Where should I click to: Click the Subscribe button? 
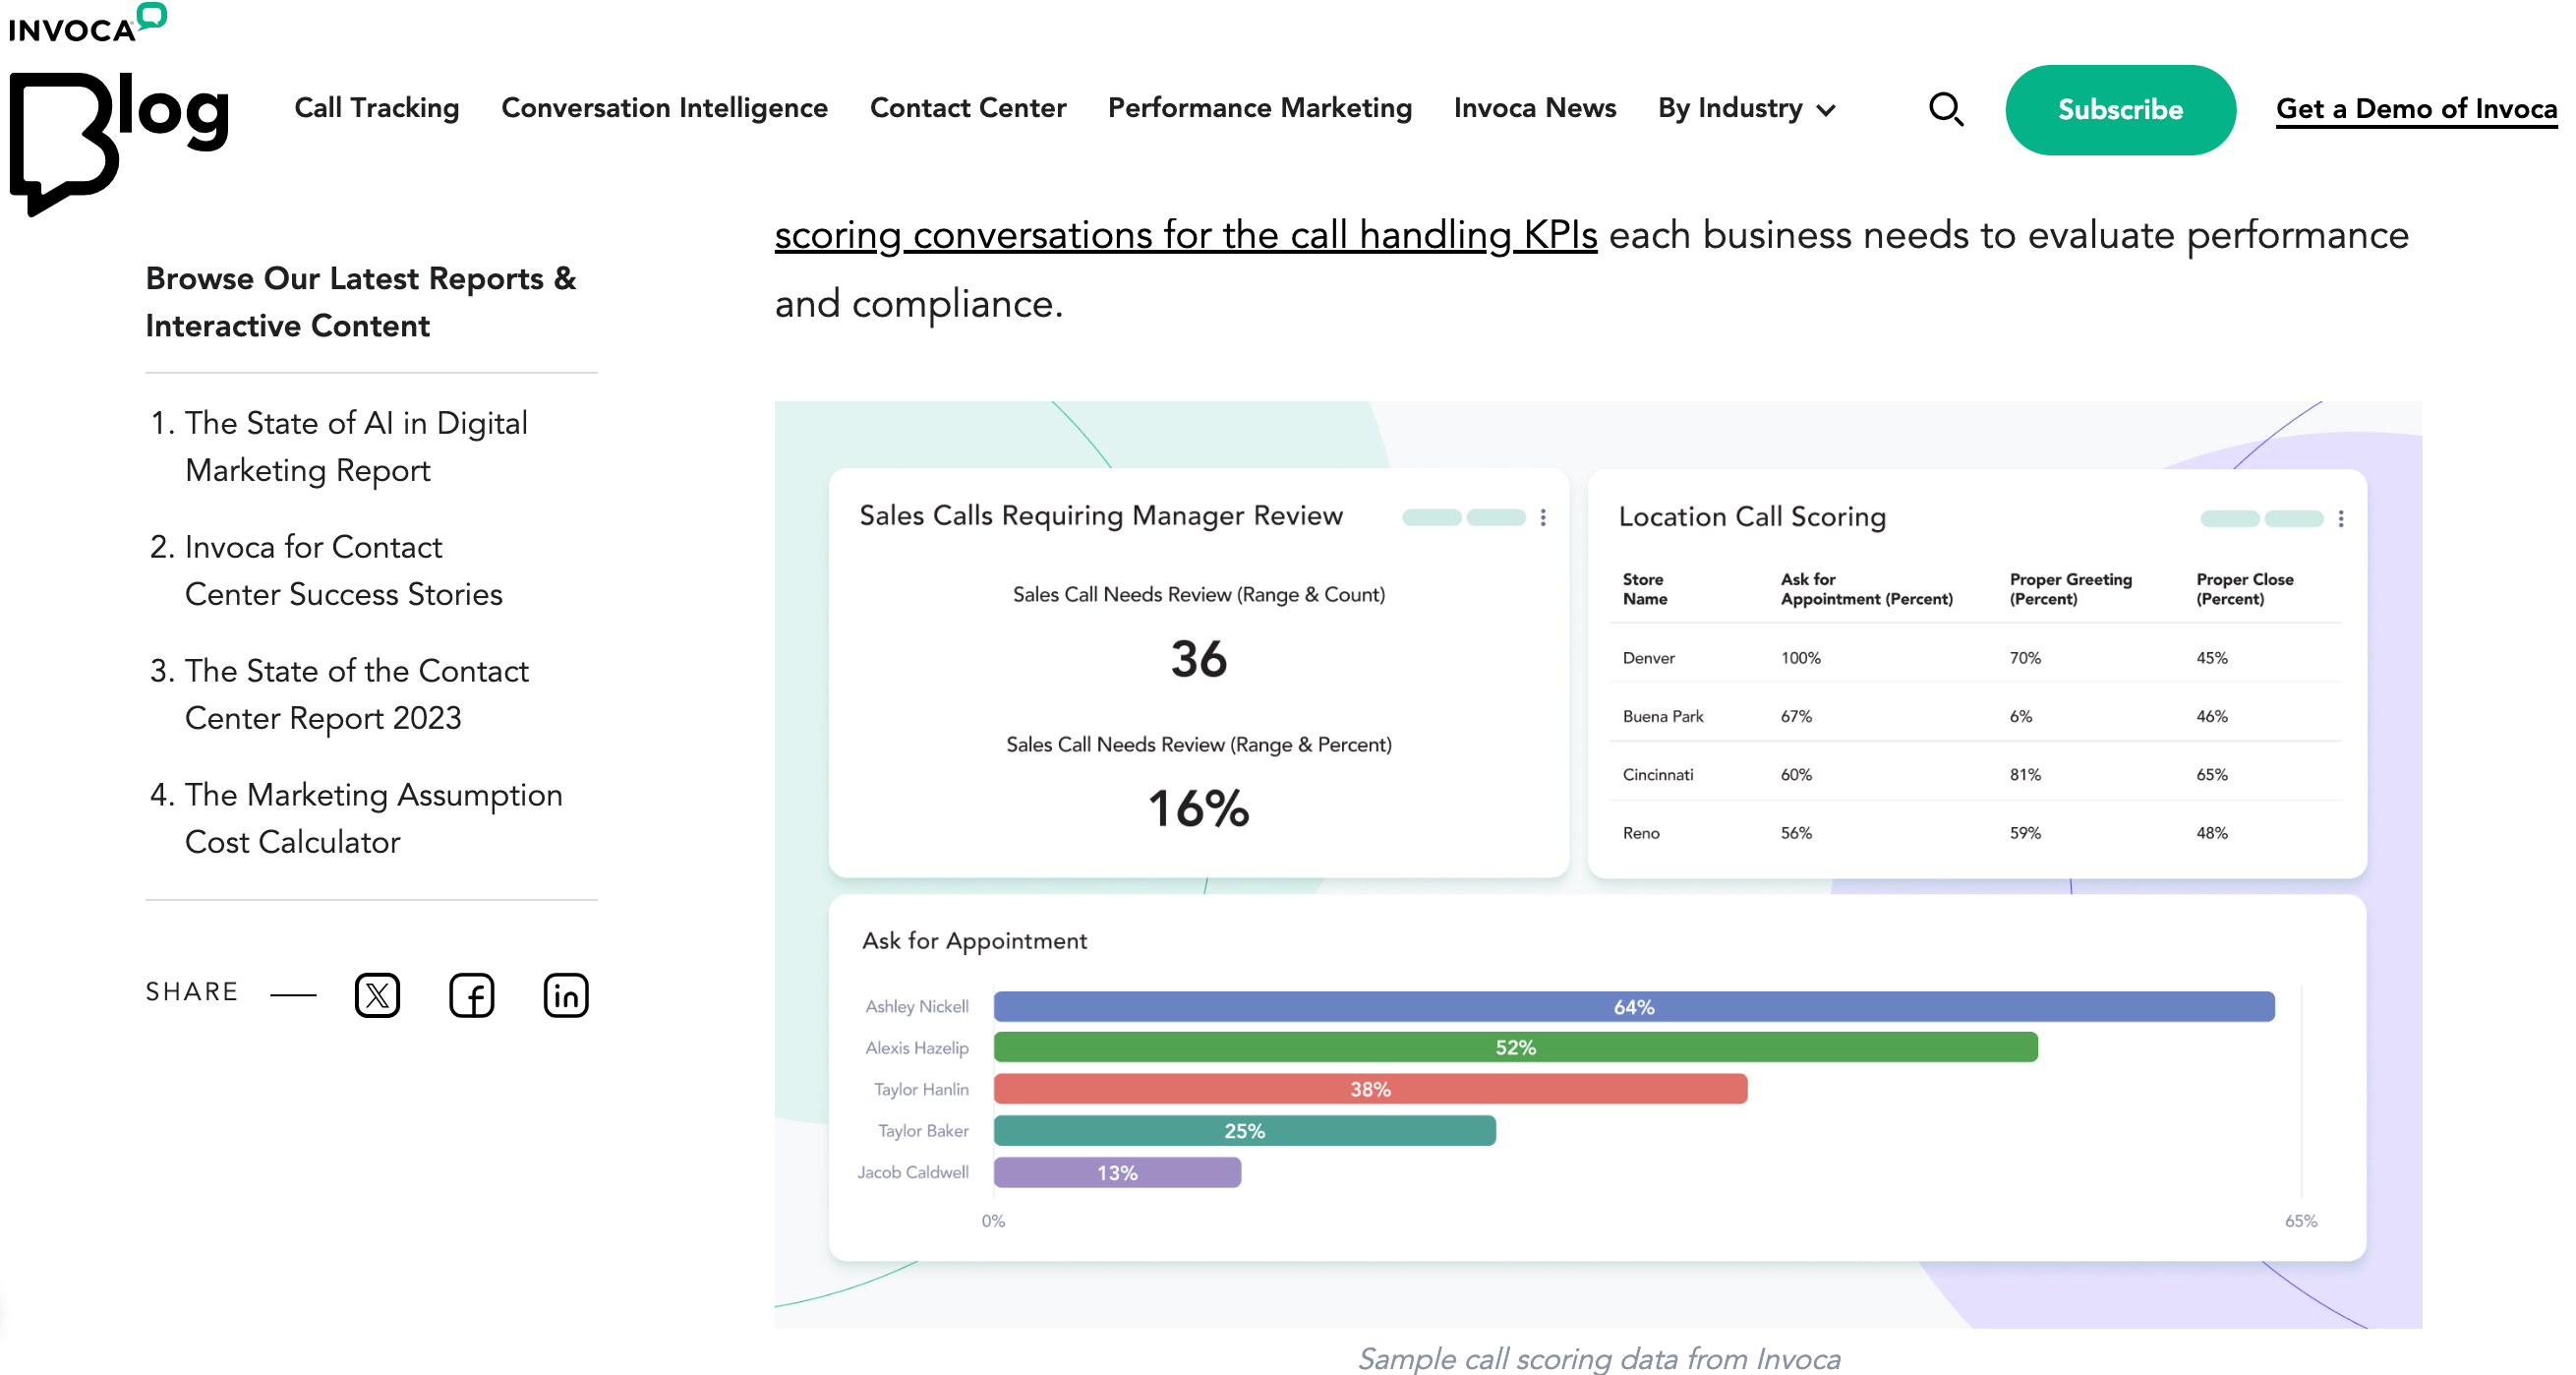[x=2120, y=109]
